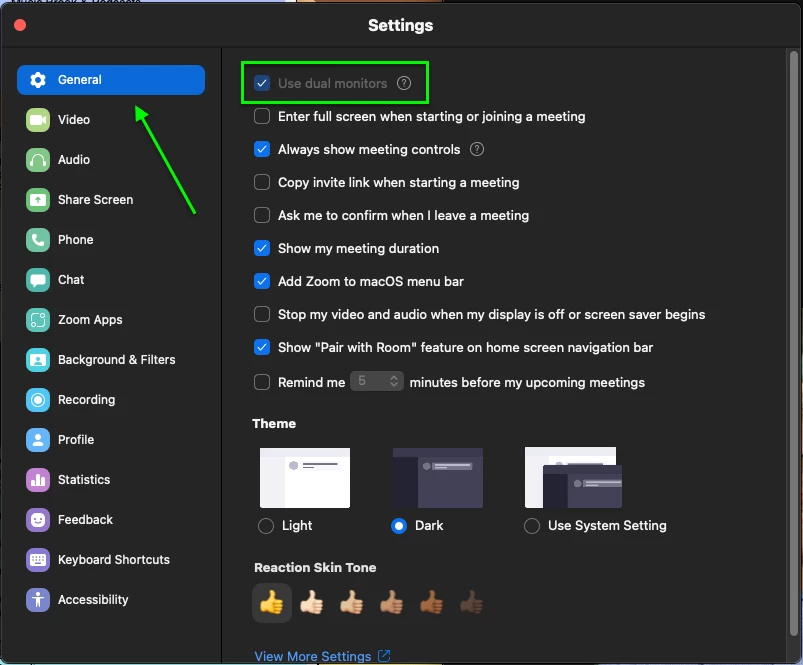Click help icon next to Always show meeting controls
Viewport: 803px width, 665px height.
[x=477, y=149]
